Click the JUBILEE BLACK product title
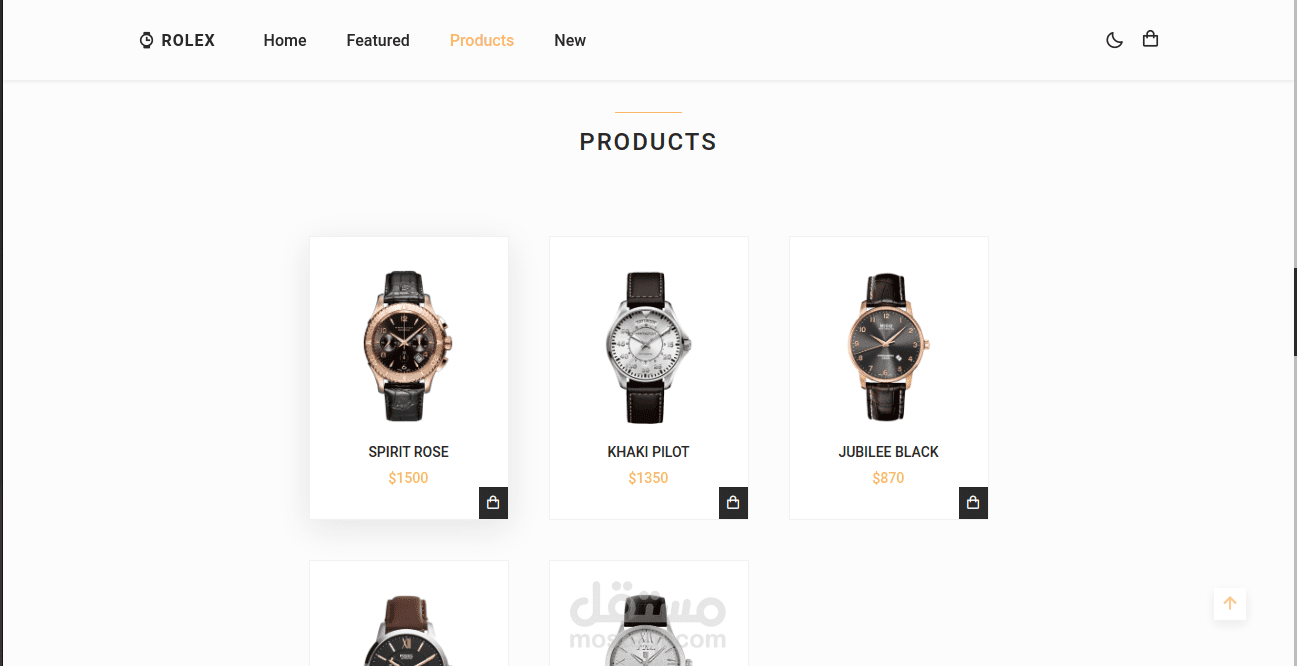The image size is (1297, 666). click(888, 452)
